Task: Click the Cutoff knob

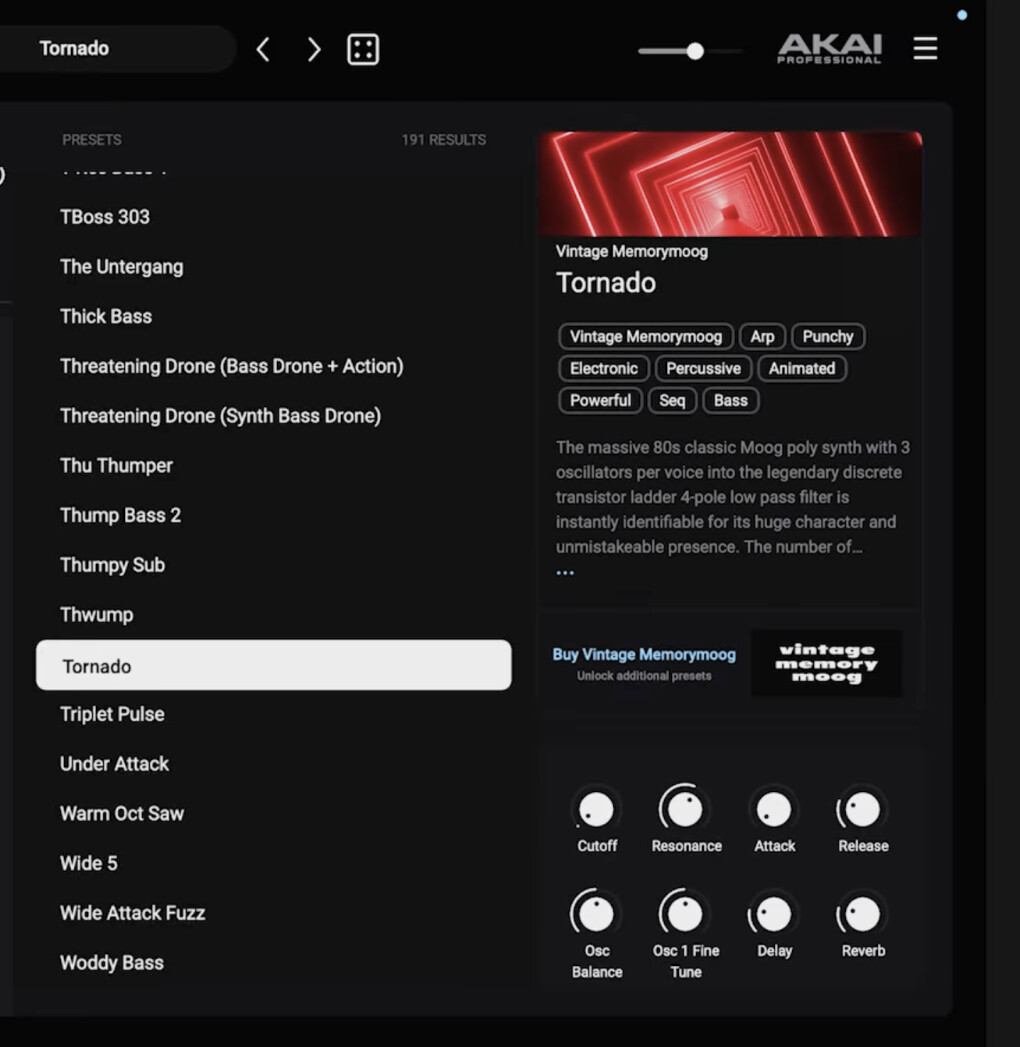Action: click(x=596, y=810)
